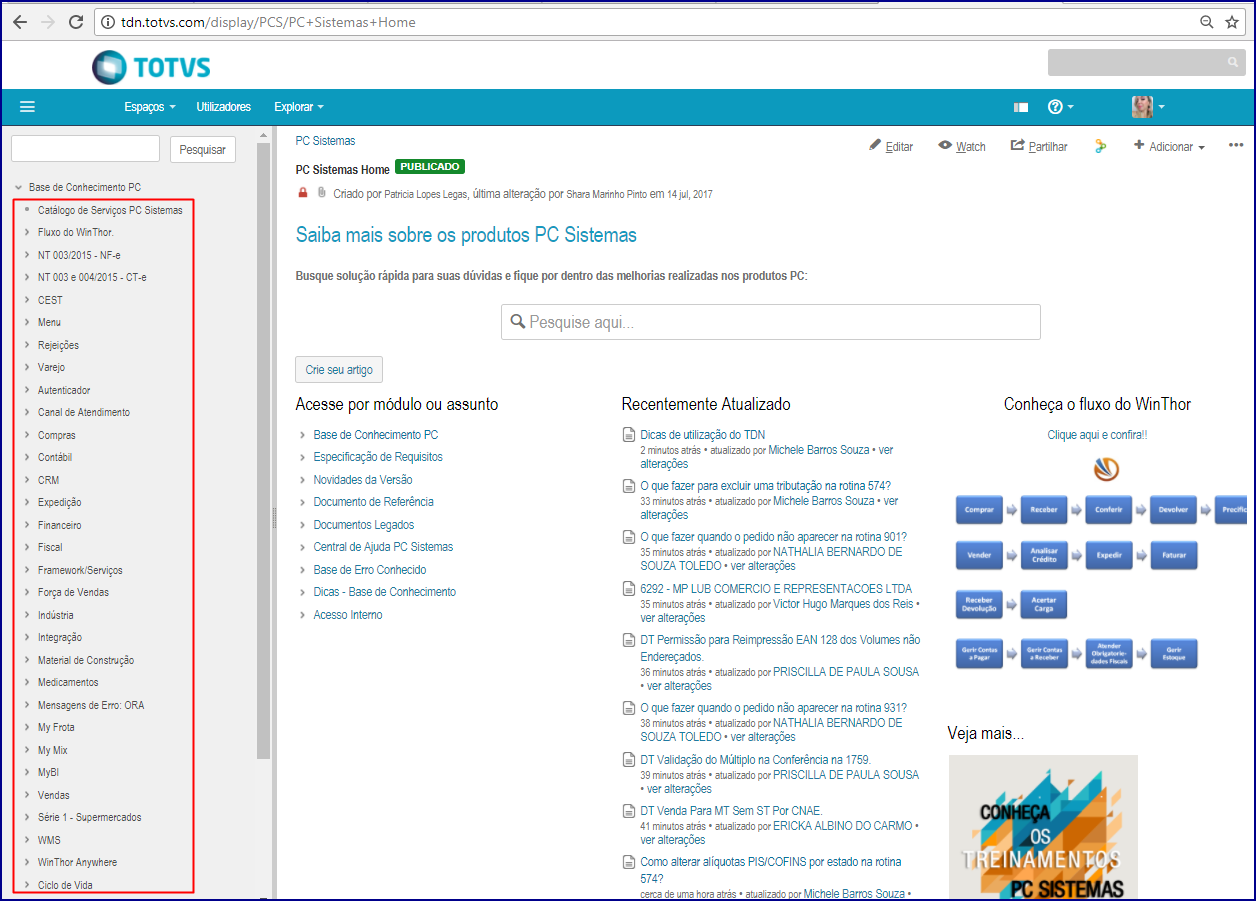Click the Watch eye icon
The width and height of the screenshot is (1256, 901).
pos(945,146)
